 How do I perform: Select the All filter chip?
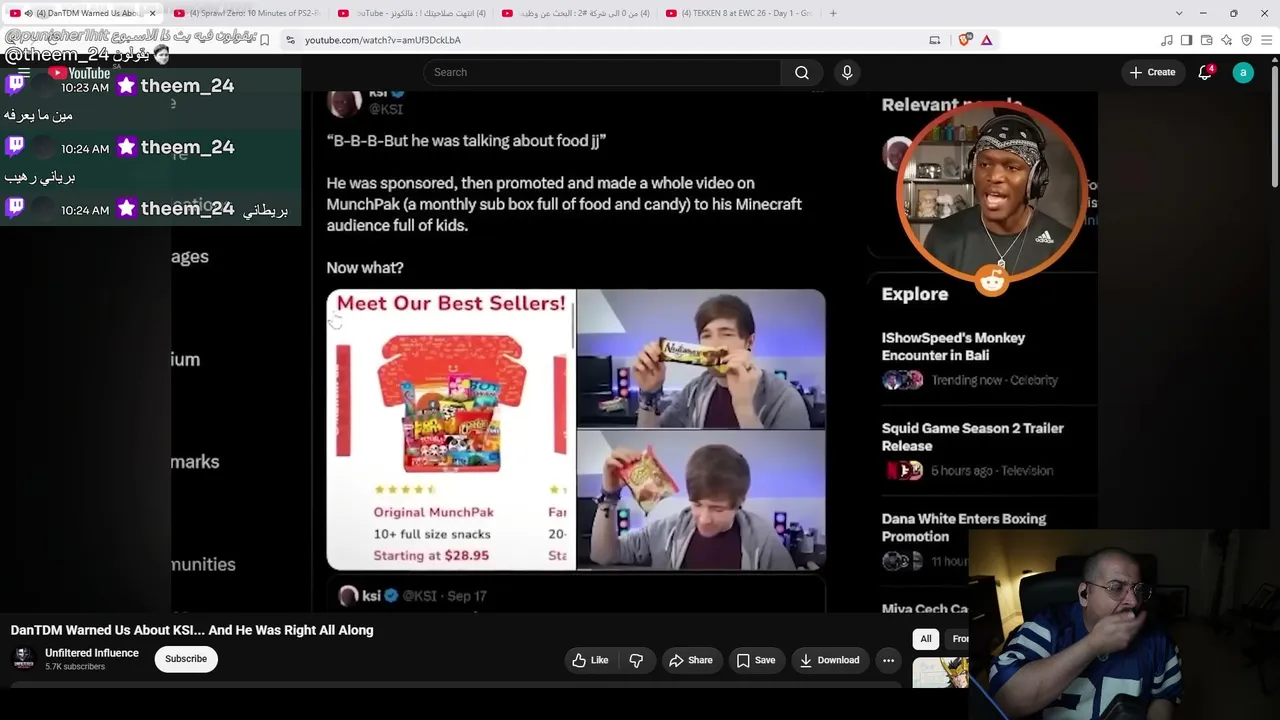pos(926,639)
